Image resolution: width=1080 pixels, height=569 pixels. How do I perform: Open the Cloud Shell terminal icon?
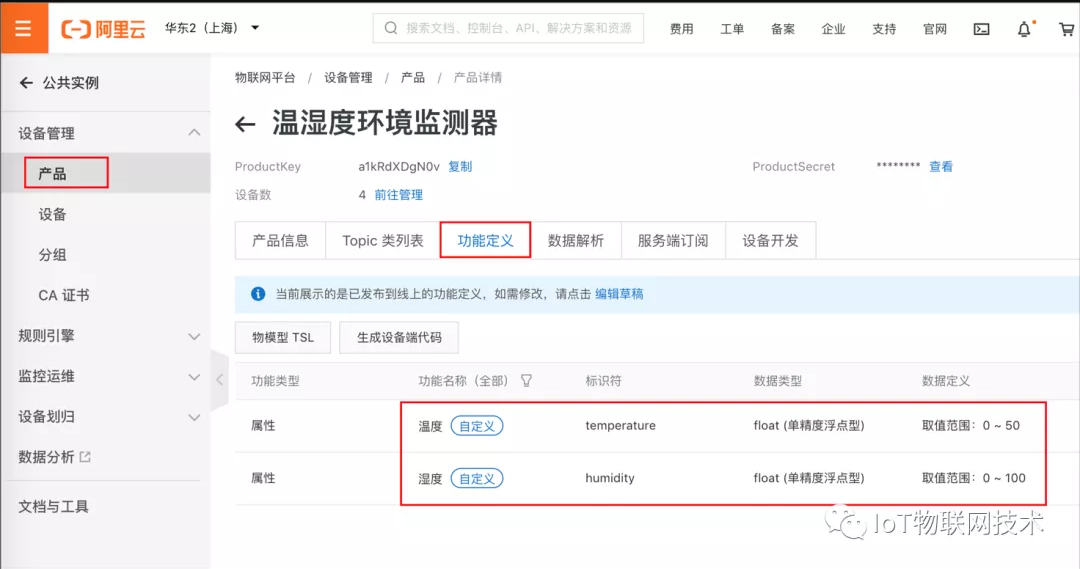[x=981, y=29]
